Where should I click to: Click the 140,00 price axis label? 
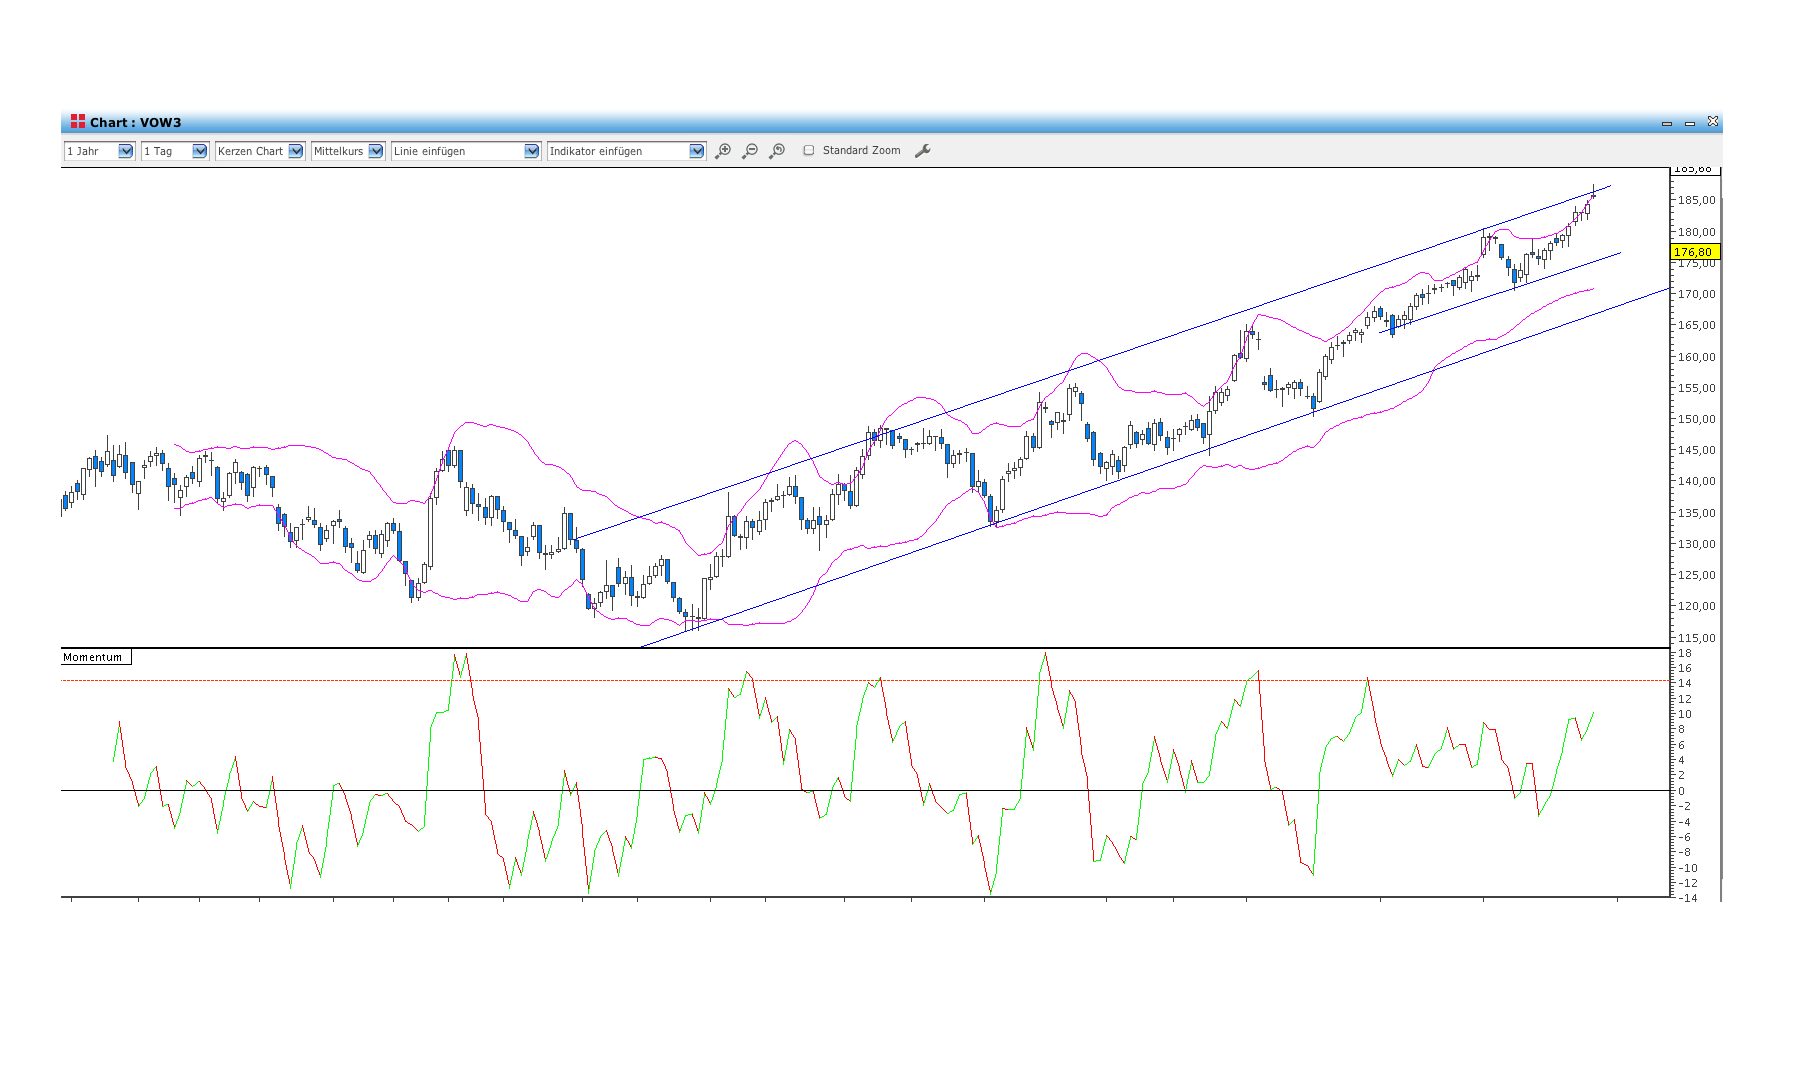(1696, 481)
